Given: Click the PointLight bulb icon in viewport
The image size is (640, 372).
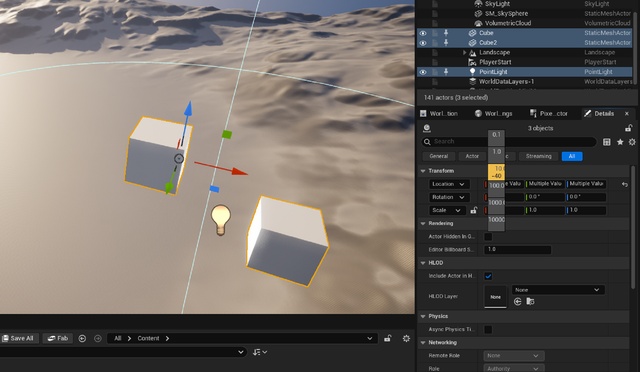Looking at the screenshot, I should (x=221, y=220).
